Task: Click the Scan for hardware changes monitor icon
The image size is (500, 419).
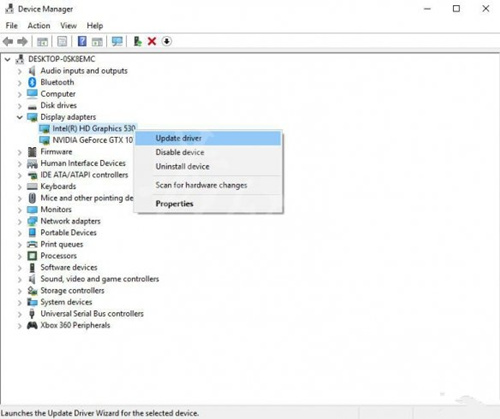Action: point(117,41)
